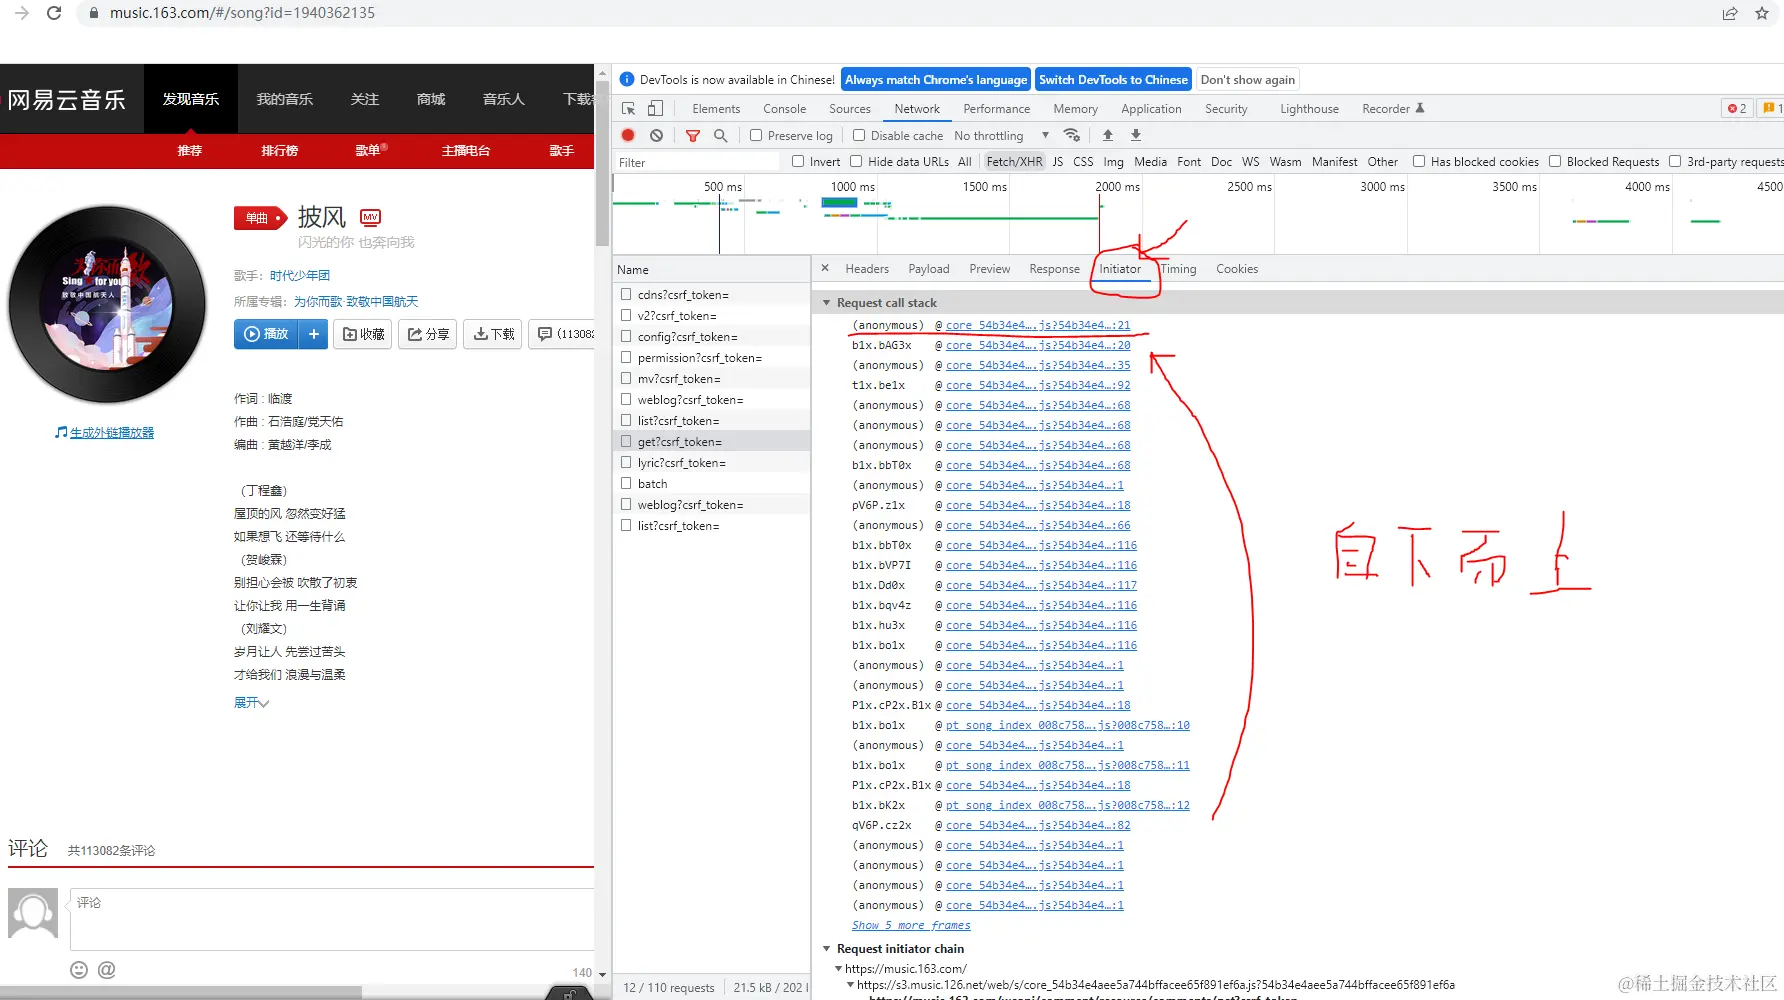The width and height of the screenshot is (1784, 1000).
Task: Enable the Invert filter checkbox
Action: 798,161
